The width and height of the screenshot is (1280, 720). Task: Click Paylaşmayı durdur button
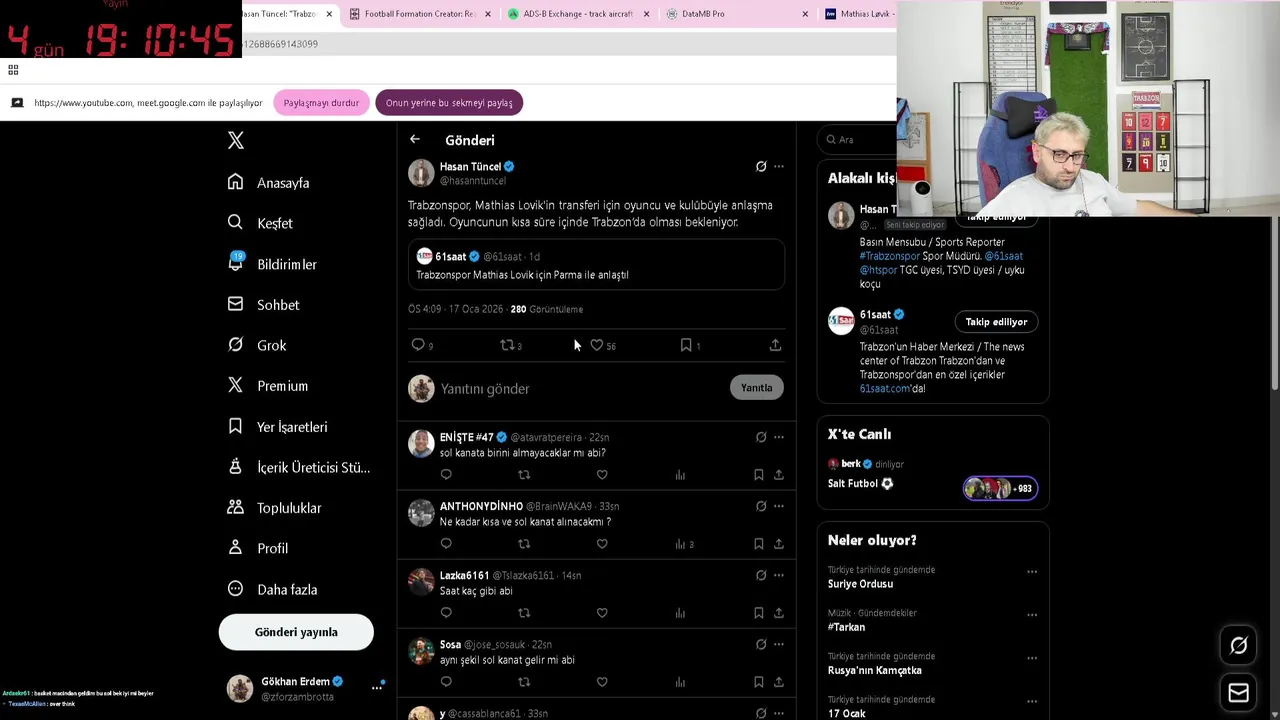(x=321, y=103)
